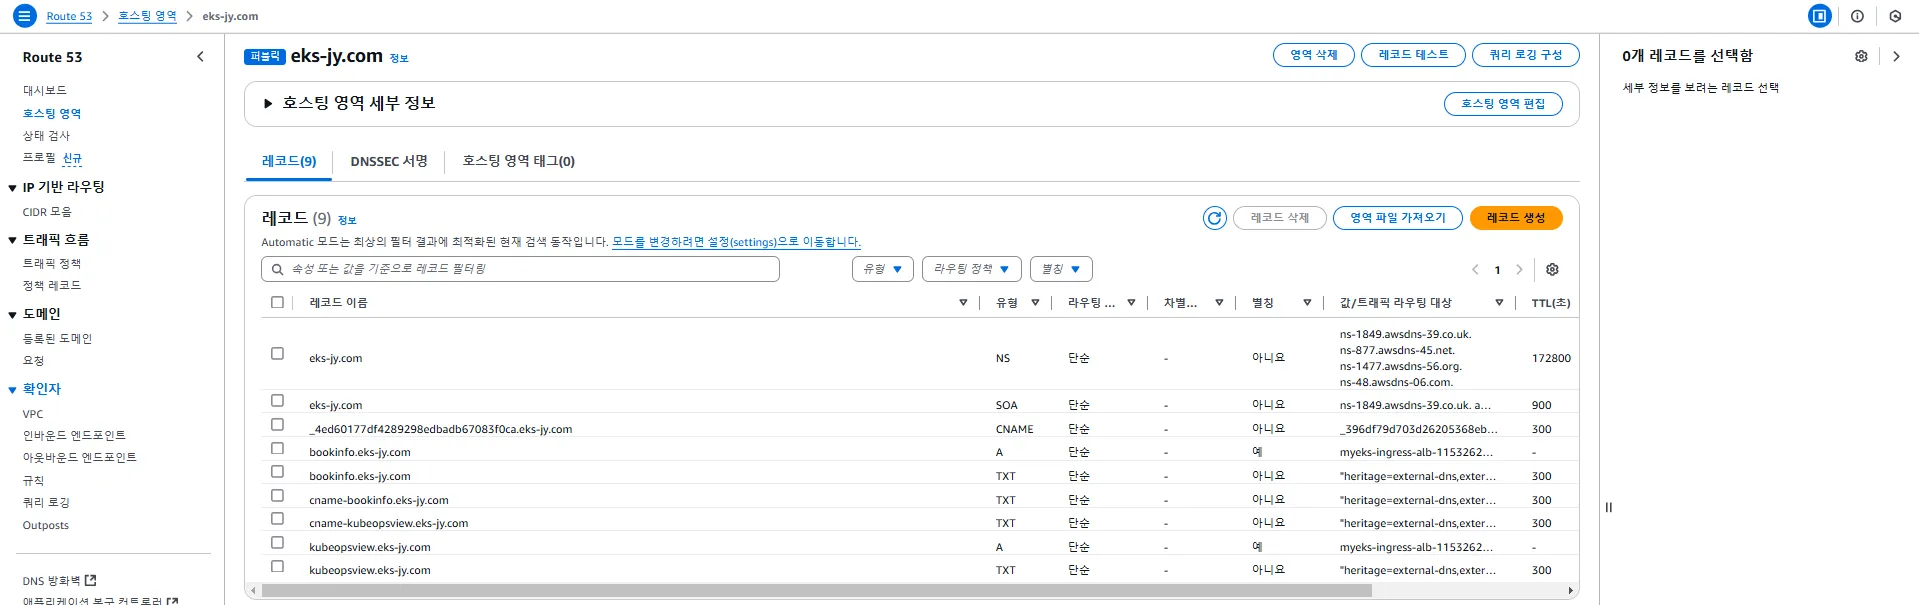This screenshot has height=605, width=1919.
Task: Open 트래픽 정책 in sidebar
Action: [x=52, y=263]
